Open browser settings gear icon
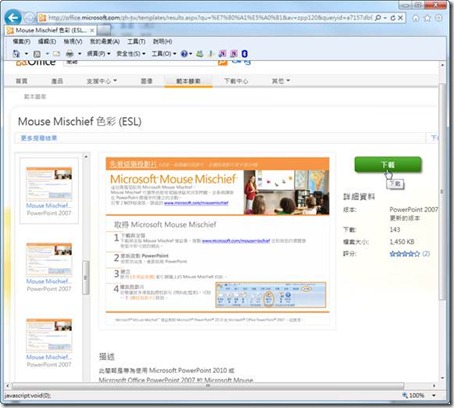 [439, 18]
